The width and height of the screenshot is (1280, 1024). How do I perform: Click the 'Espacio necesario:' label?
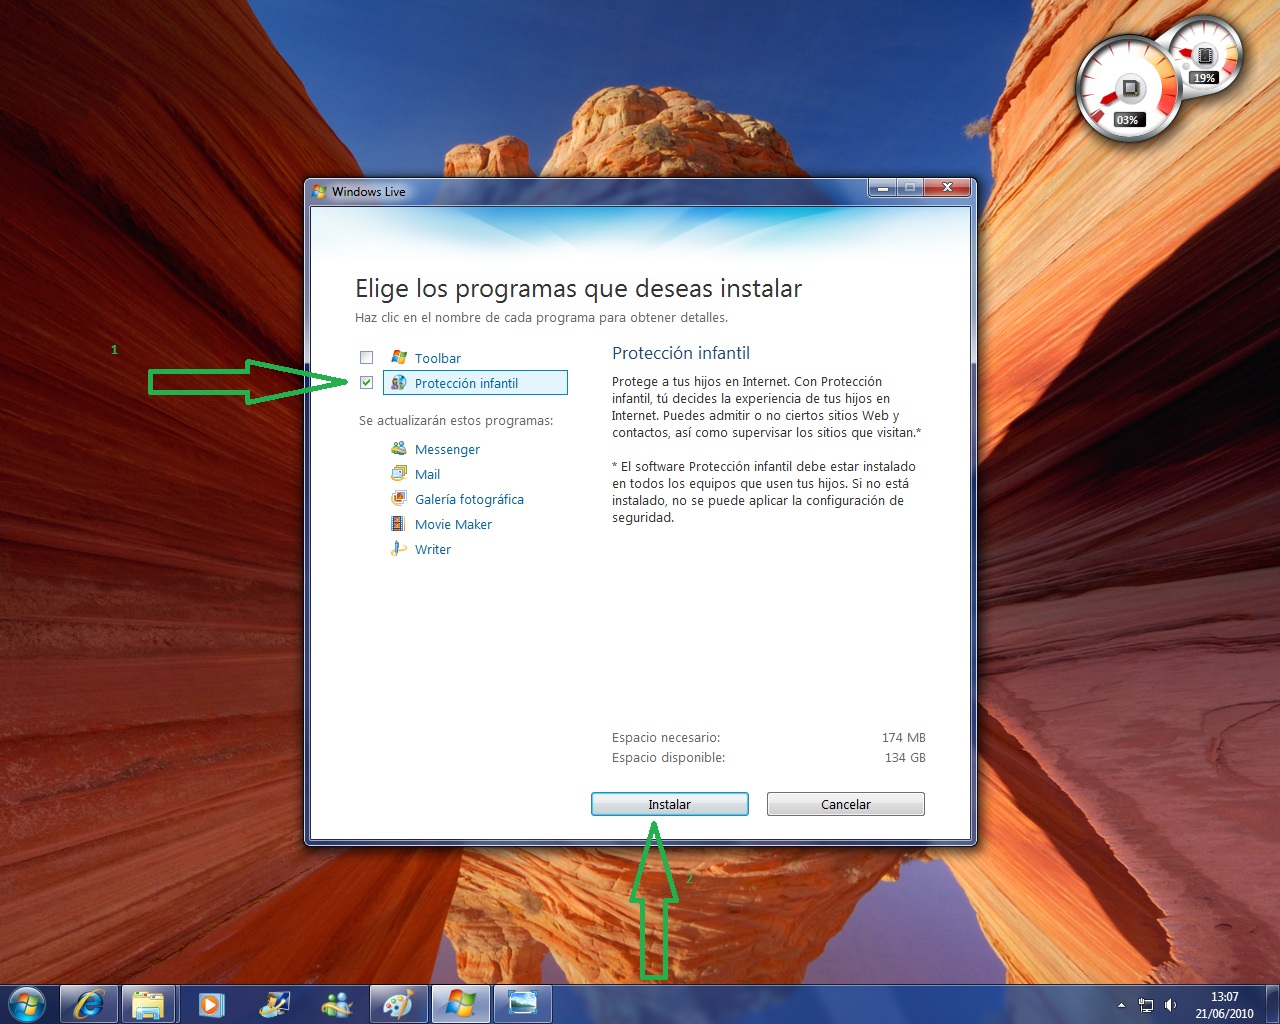click(666, 737)
